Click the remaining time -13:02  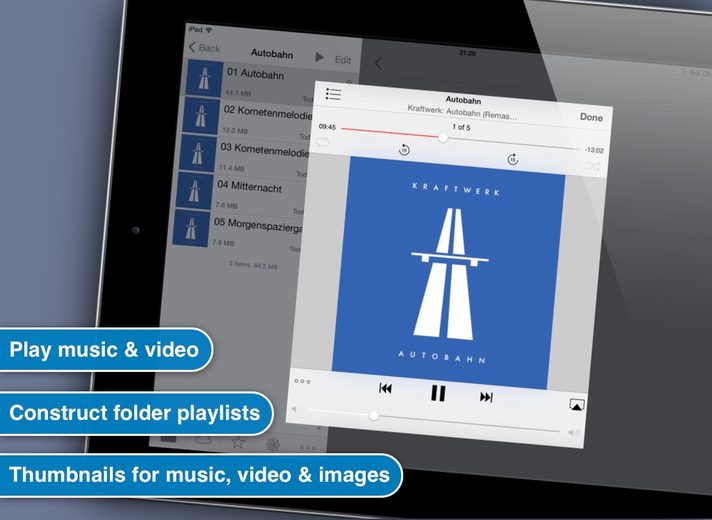tap(594, 150)
